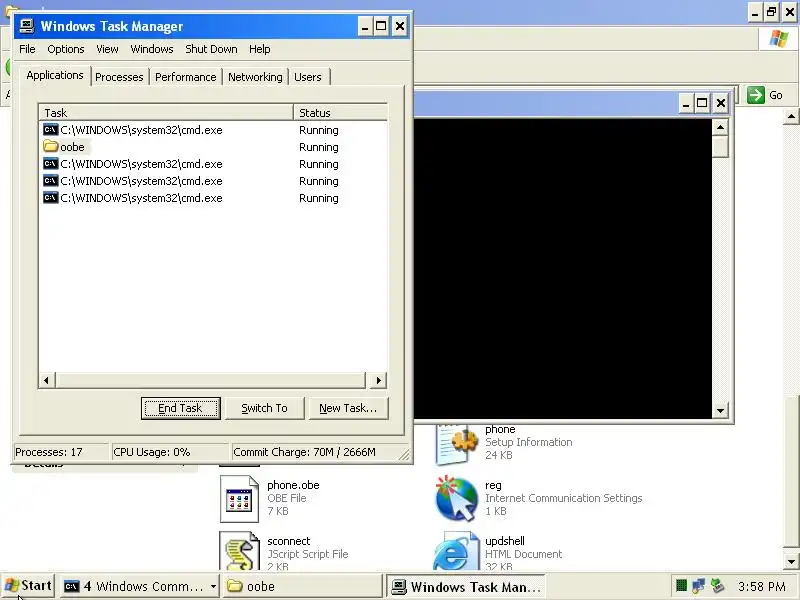800x600 pixels.
Task: Click the Switch To button
Action: pos(264,408)
